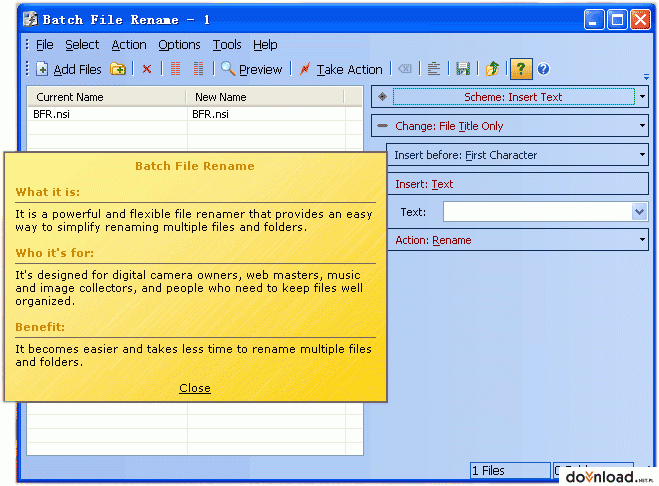Remove selected files with red X icon
This screenshot has height=486, width=659.
(147, 69)
